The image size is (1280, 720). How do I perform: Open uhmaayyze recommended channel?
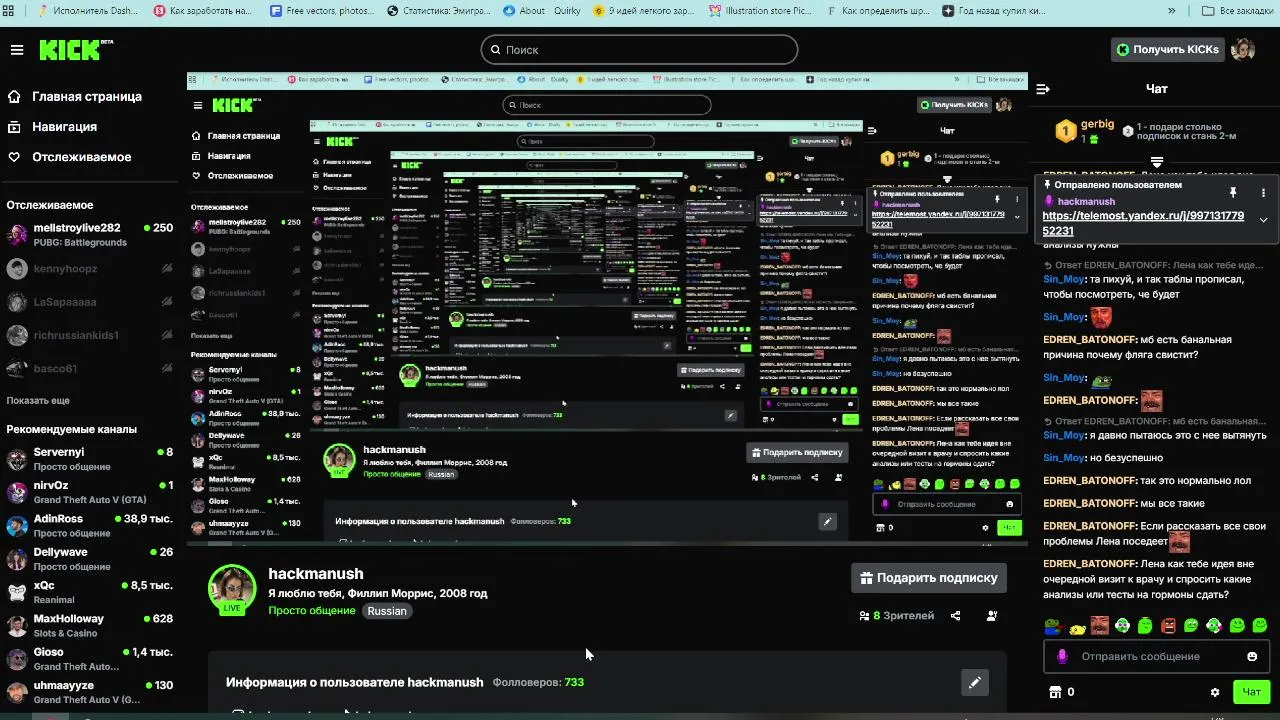(90, 691)
